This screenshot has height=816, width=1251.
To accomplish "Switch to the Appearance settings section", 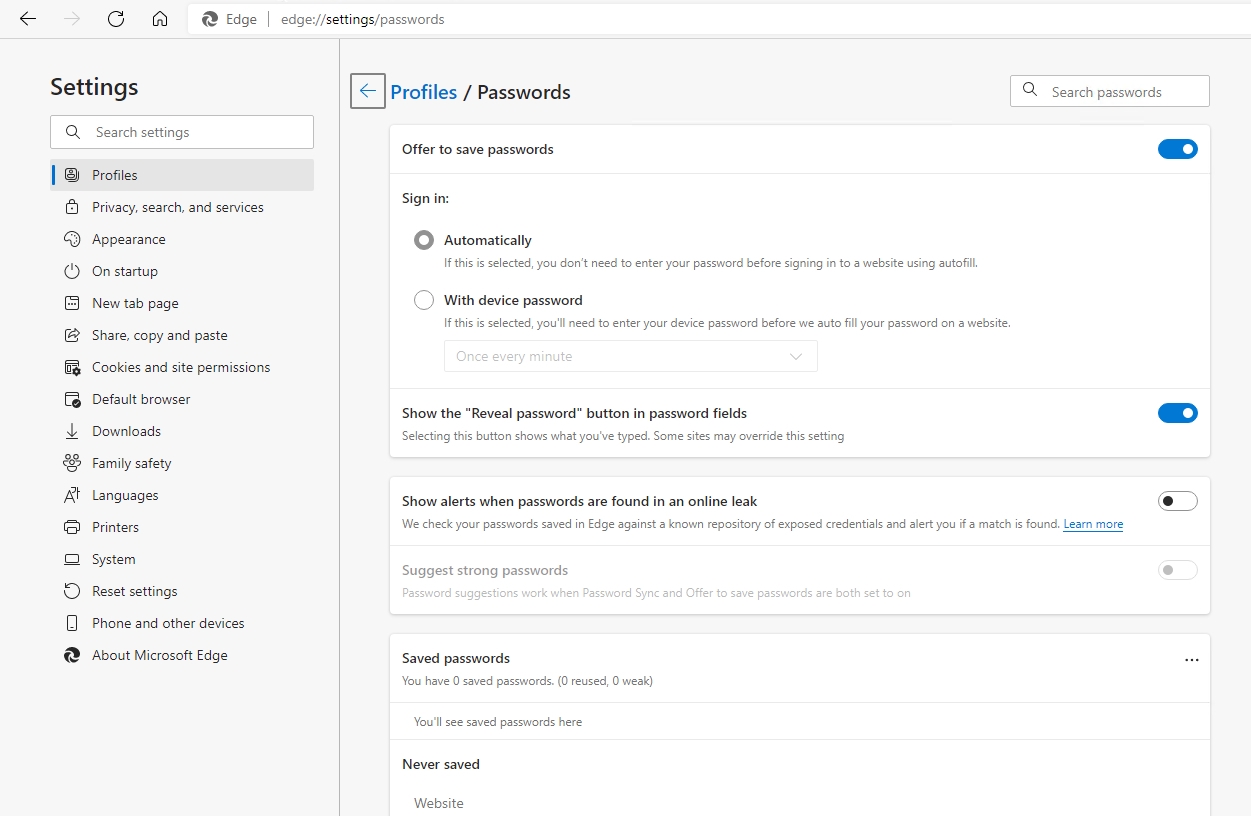I will tap(127, 239).
